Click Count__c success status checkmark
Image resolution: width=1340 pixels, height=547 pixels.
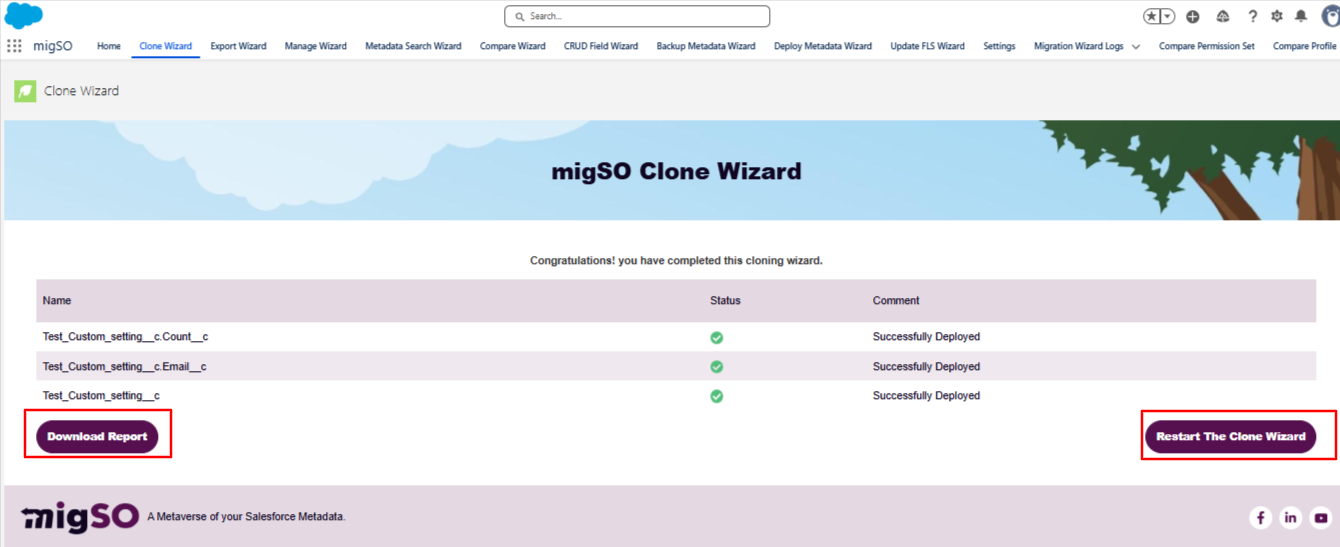coord(716,337)
